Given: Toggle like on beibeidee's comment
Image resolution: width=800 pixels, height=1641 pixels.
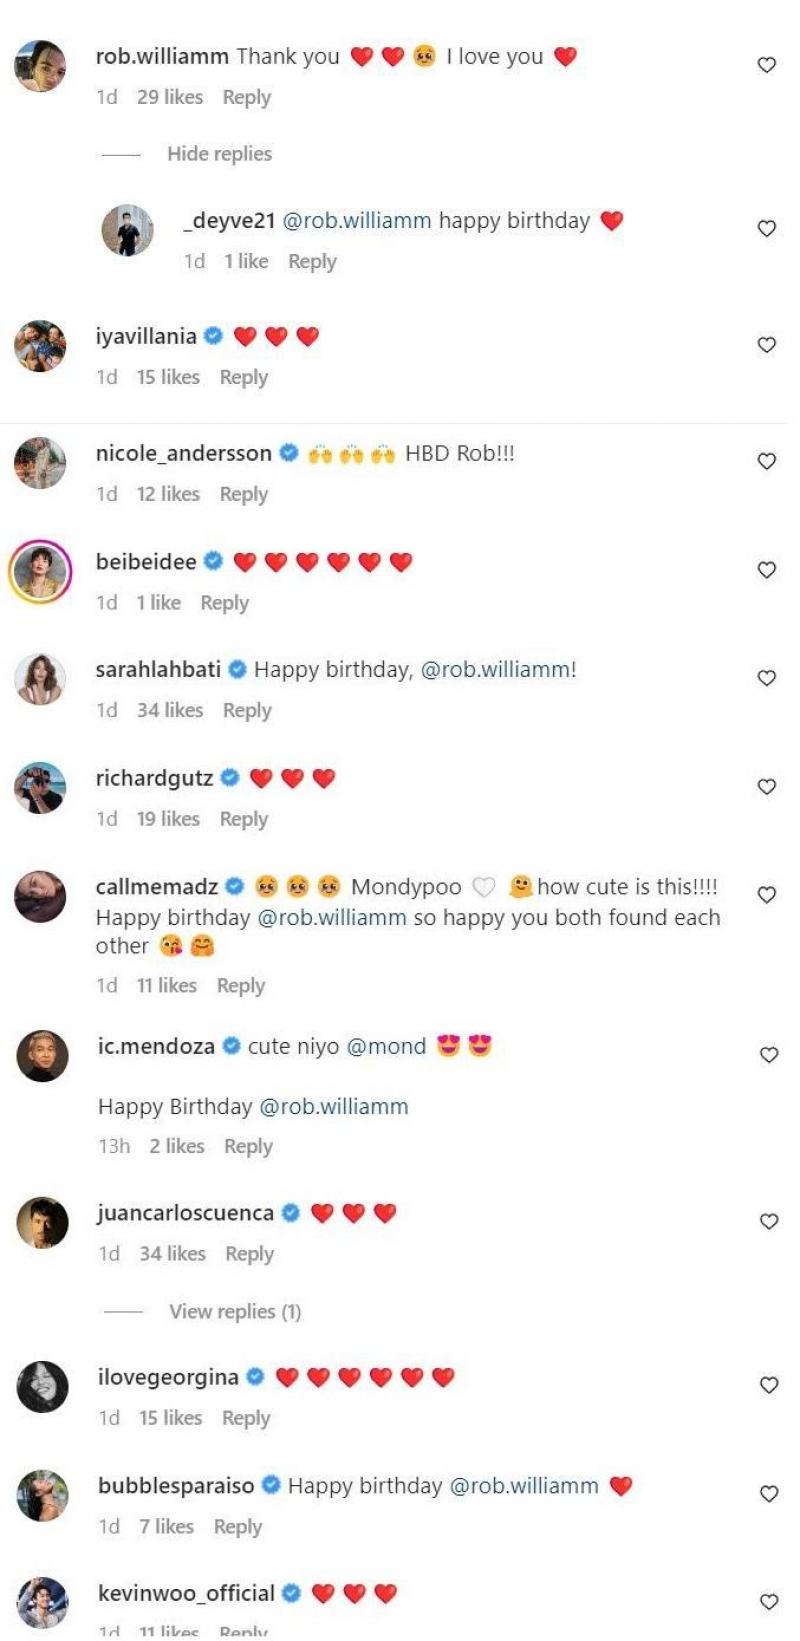Looking at the screenshot, I should click(x=766, y=570).
